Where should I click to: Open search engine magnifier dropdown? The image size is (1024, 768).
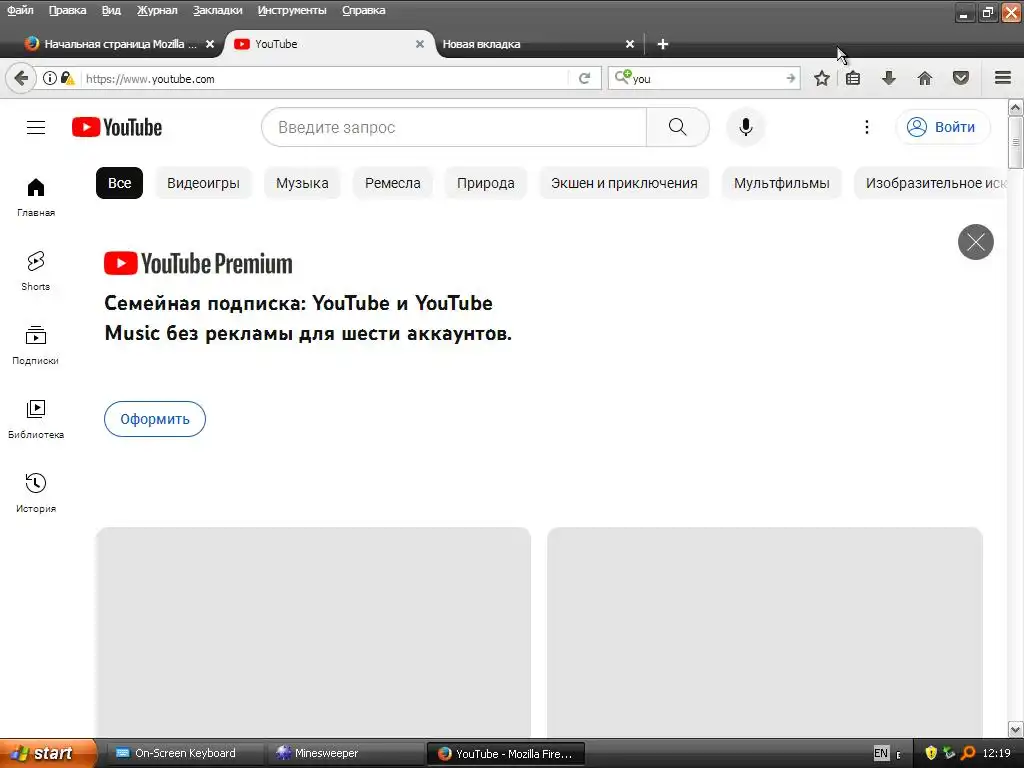(x=622, y=77)
